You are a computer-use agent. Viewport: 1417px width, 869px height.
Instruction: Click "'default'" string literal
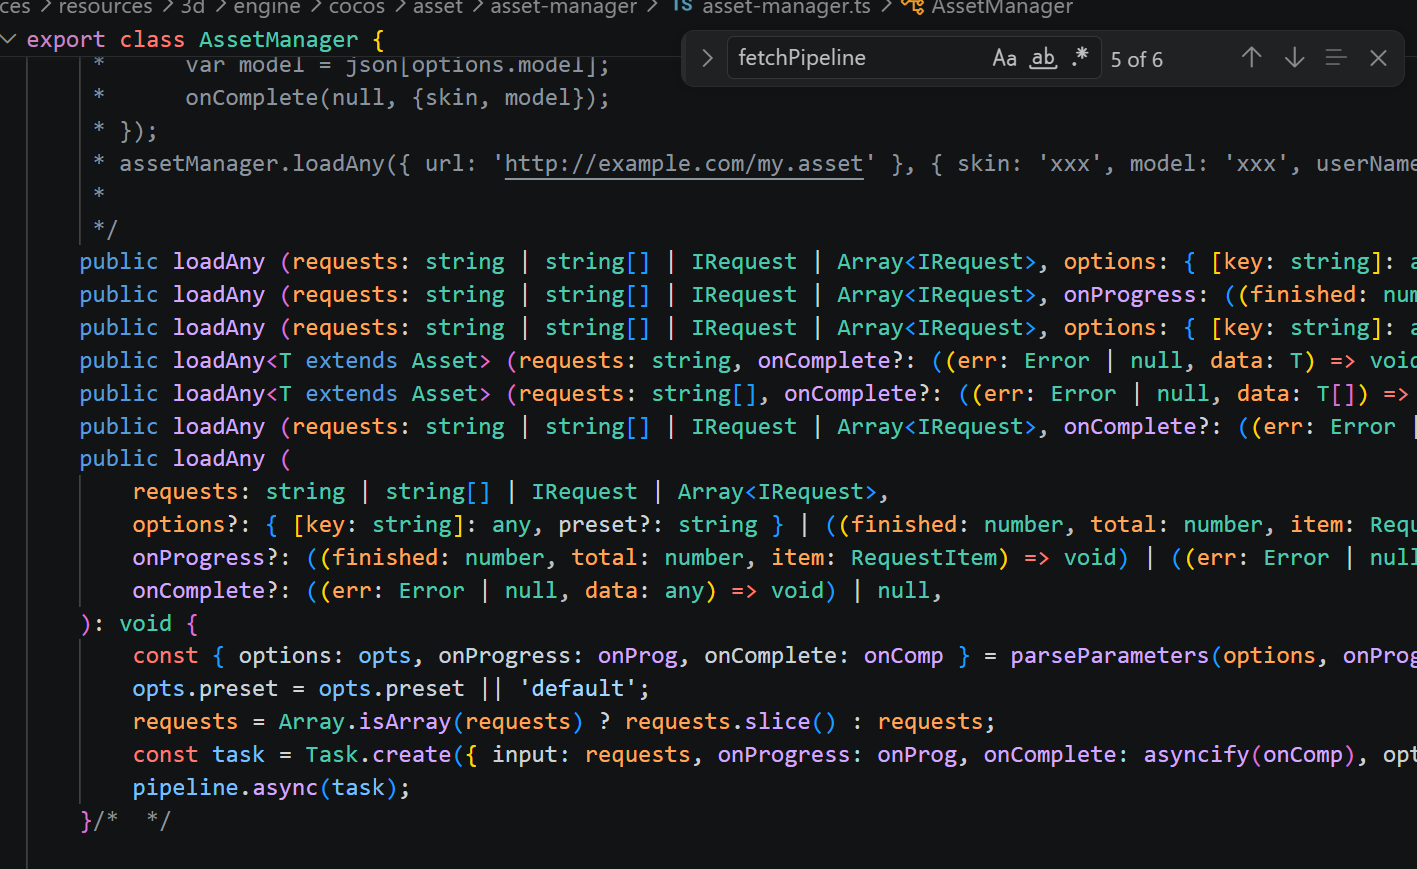pyautogui.click(x=577, y=688)
